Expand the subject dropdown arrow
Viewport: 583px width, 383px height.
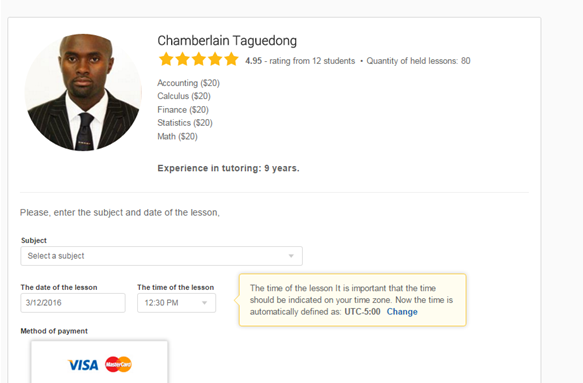(291, 256)
